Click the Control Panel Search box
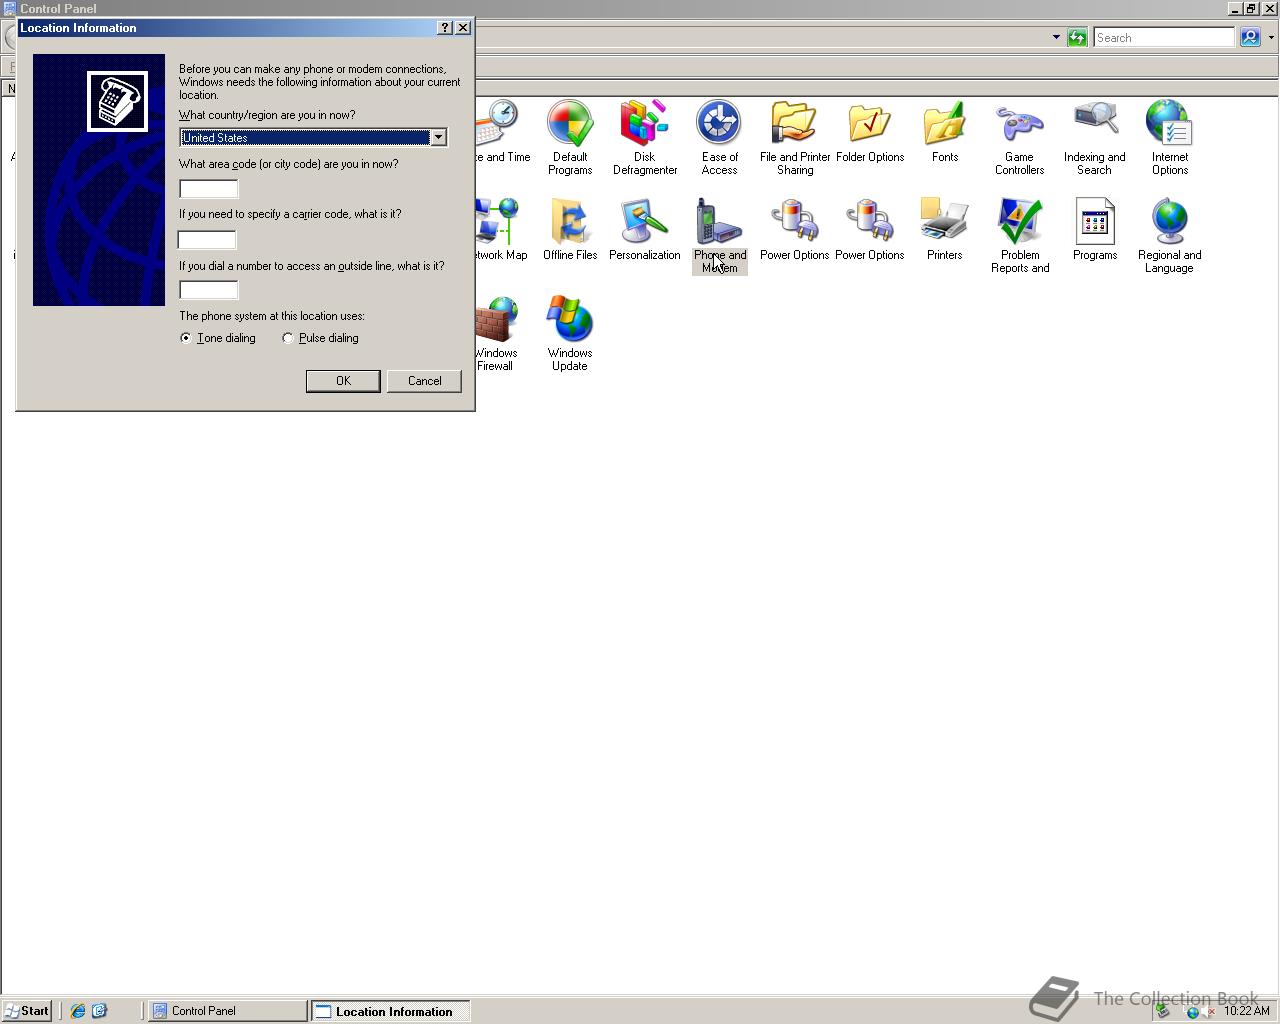 click(1164, 38)
